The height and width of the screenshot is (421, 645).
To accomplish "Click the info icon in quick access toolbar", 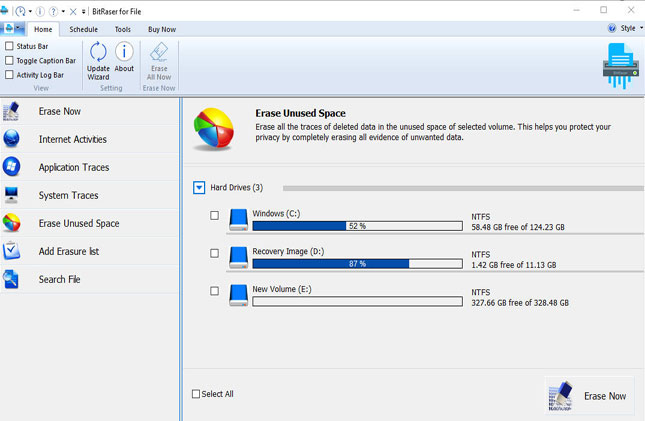I will pos(40,12).
